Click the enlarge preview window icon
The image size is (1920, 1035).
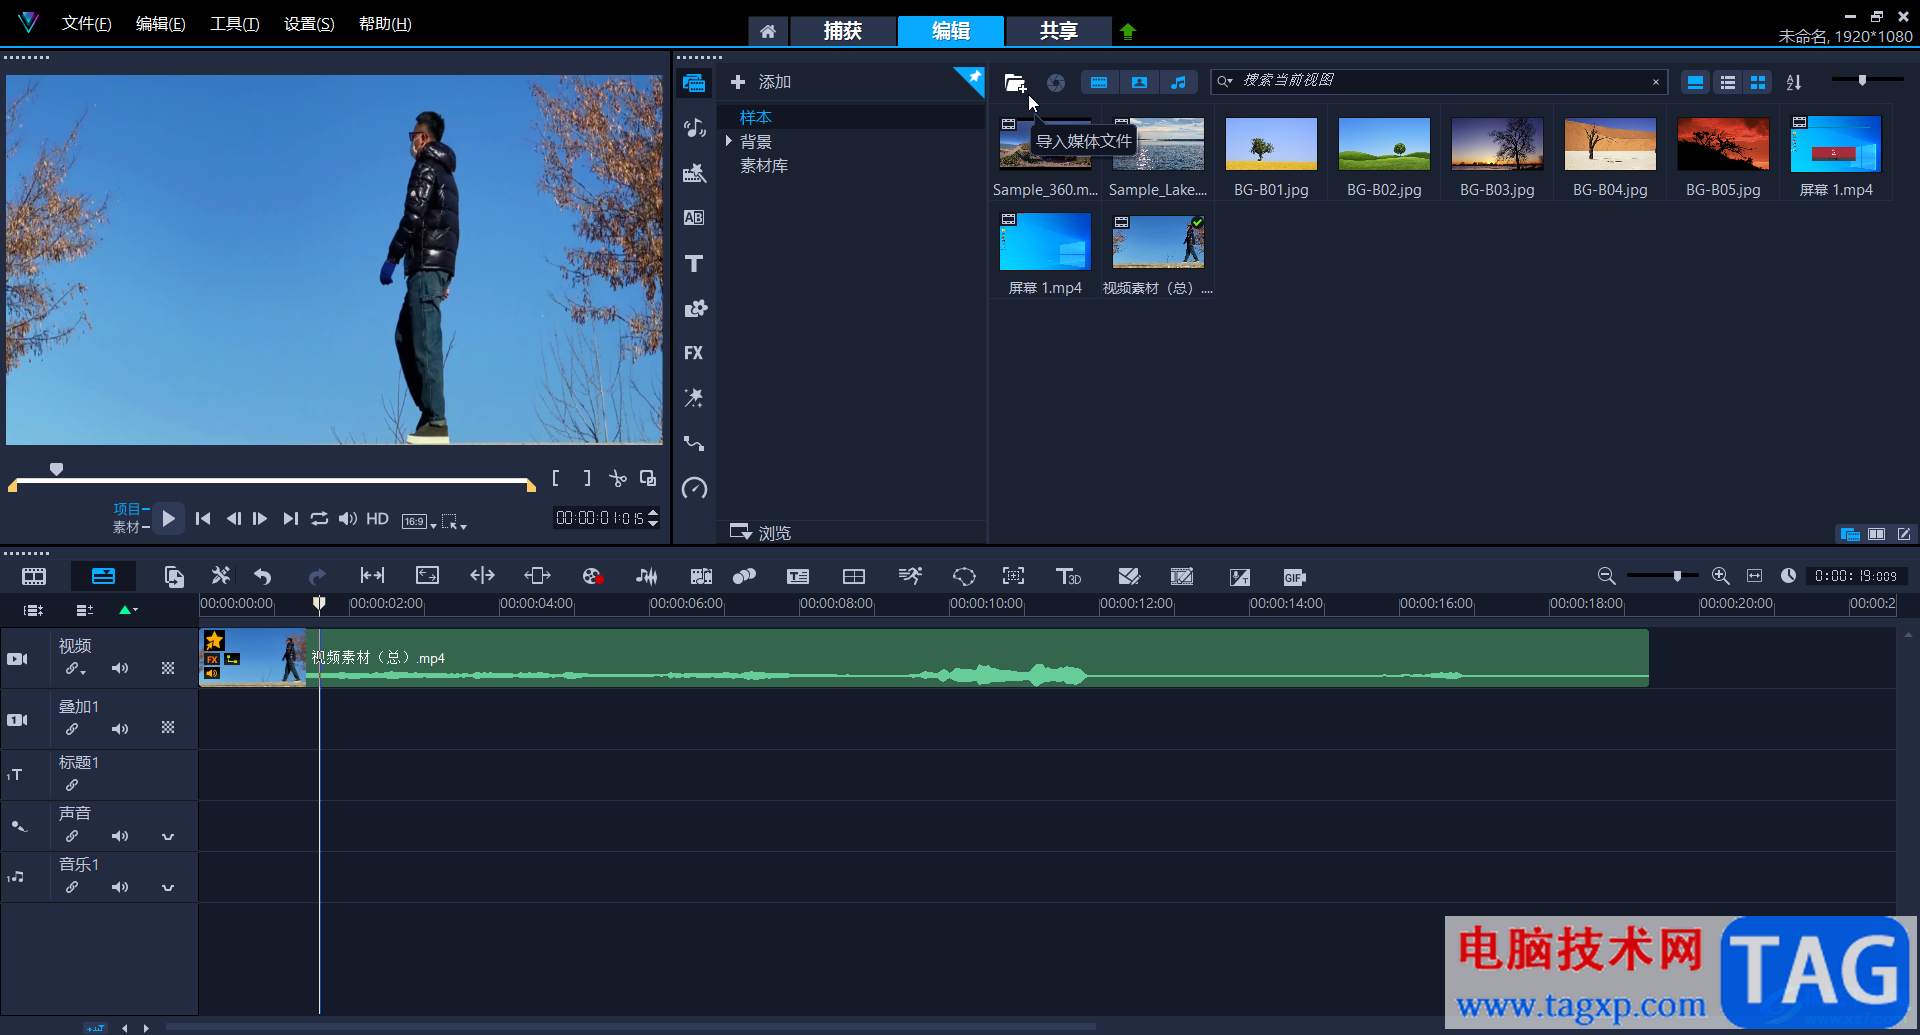648,479
